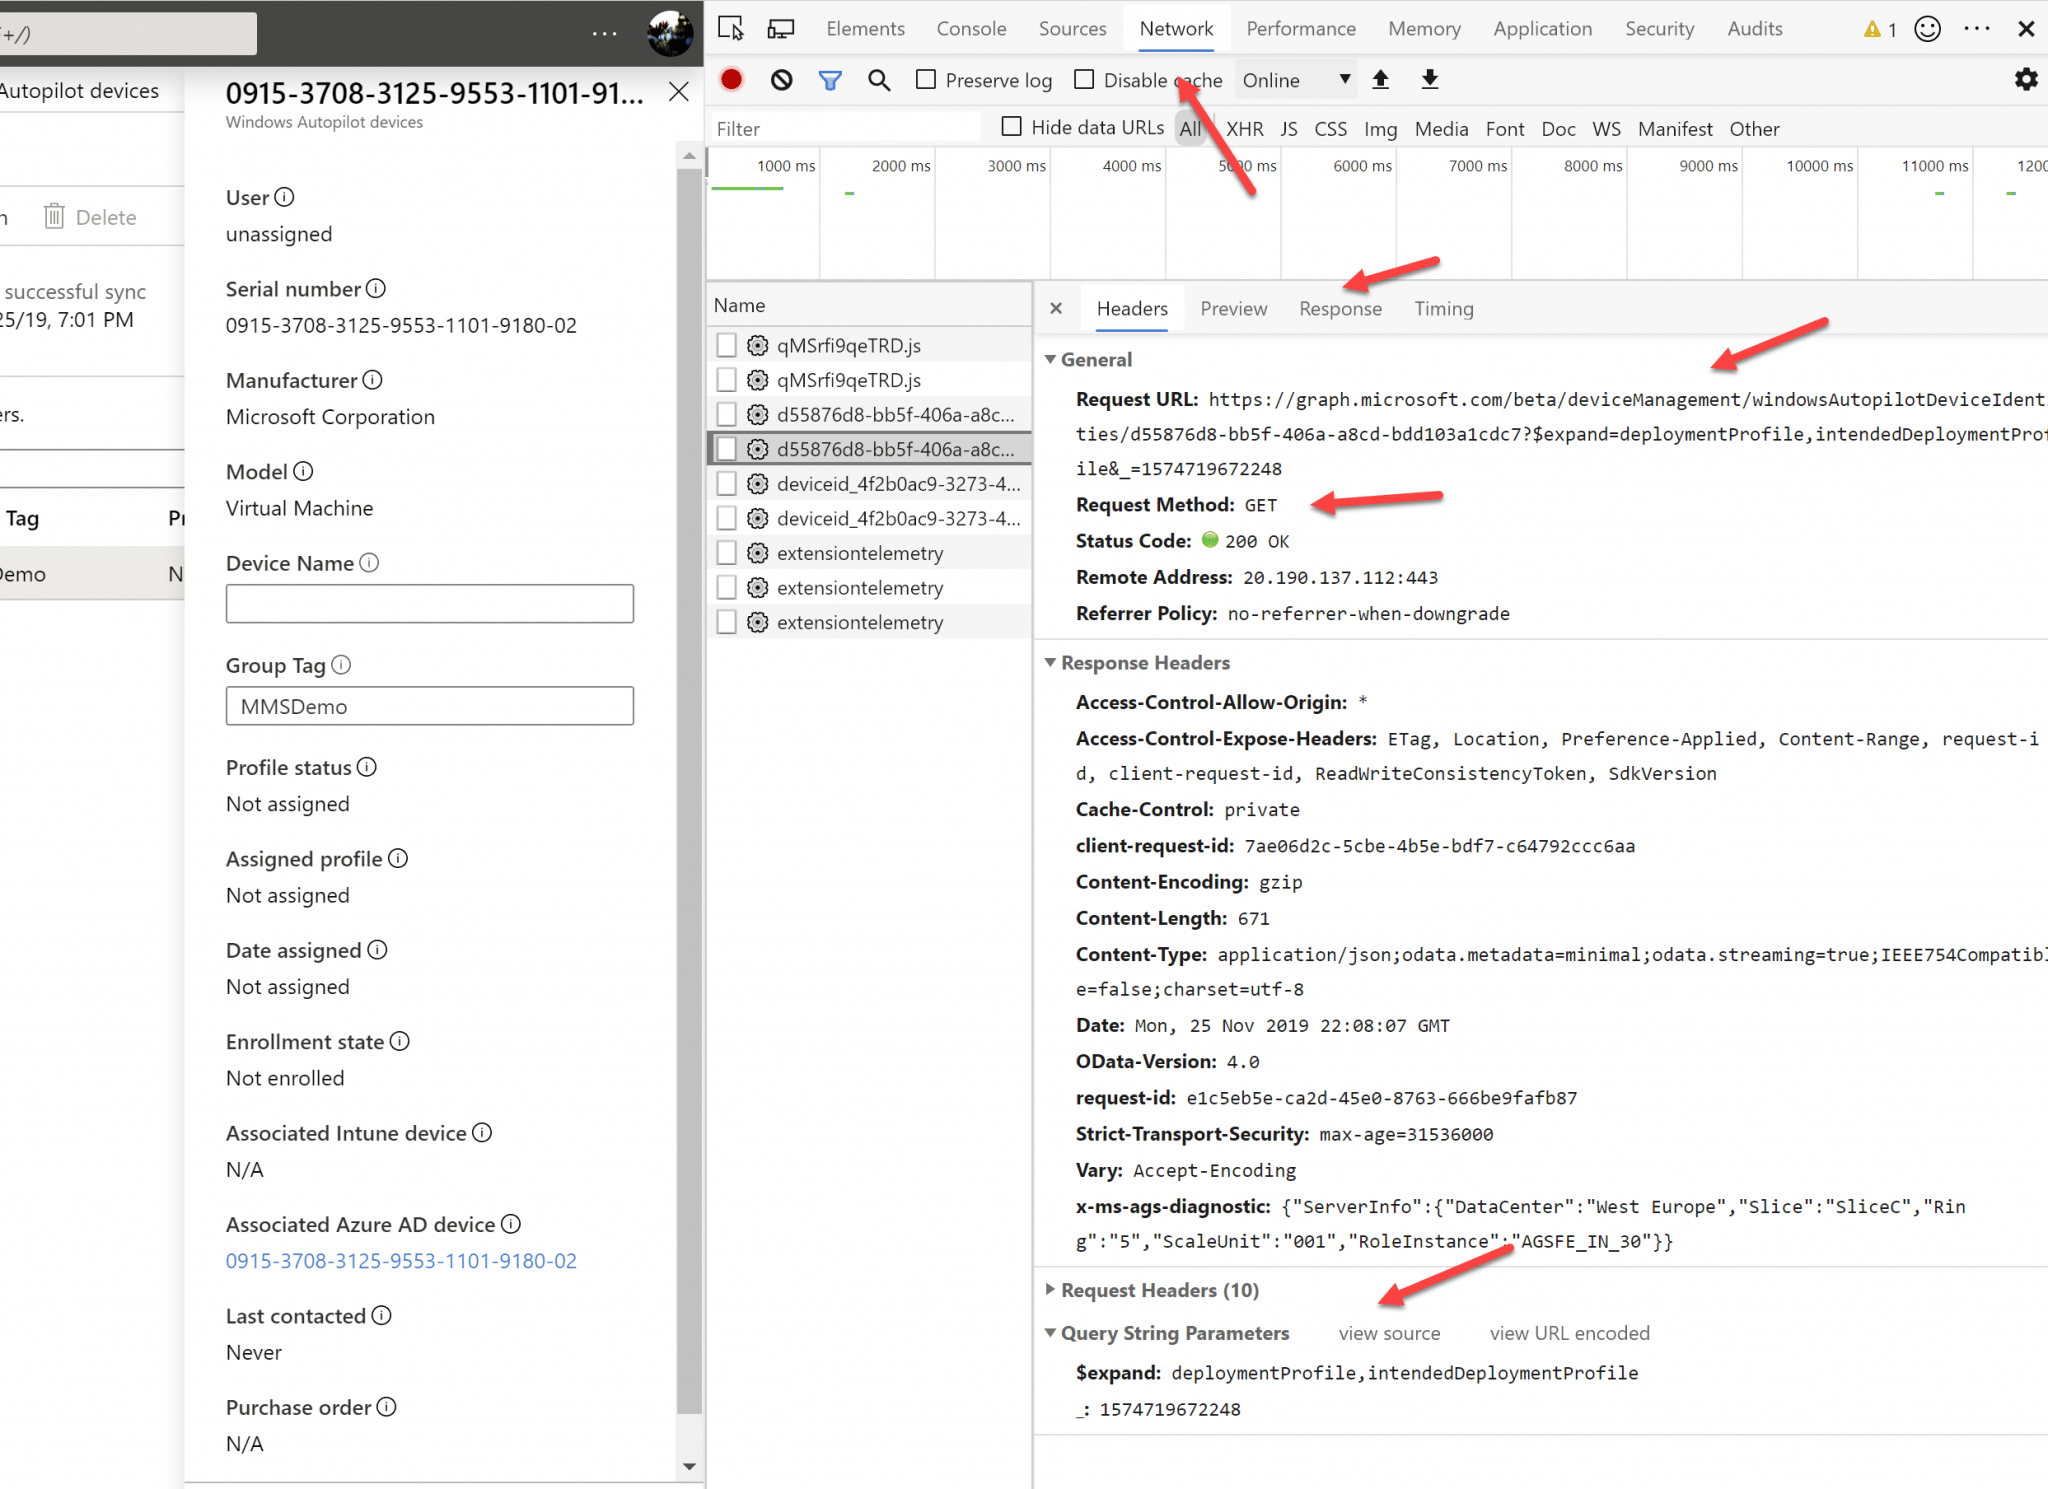Switch to the Console panel

tap(970, 28)
